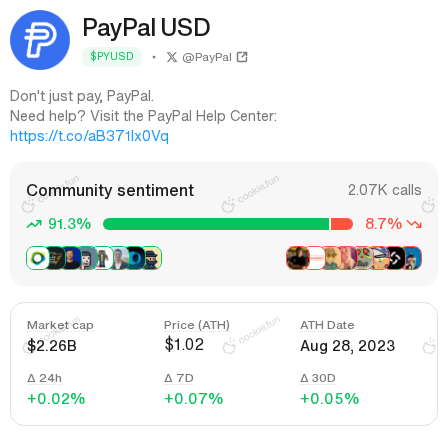Click the red downward trend arrow icon
Screen dimensions: 448x436
[x=415, y=224]
